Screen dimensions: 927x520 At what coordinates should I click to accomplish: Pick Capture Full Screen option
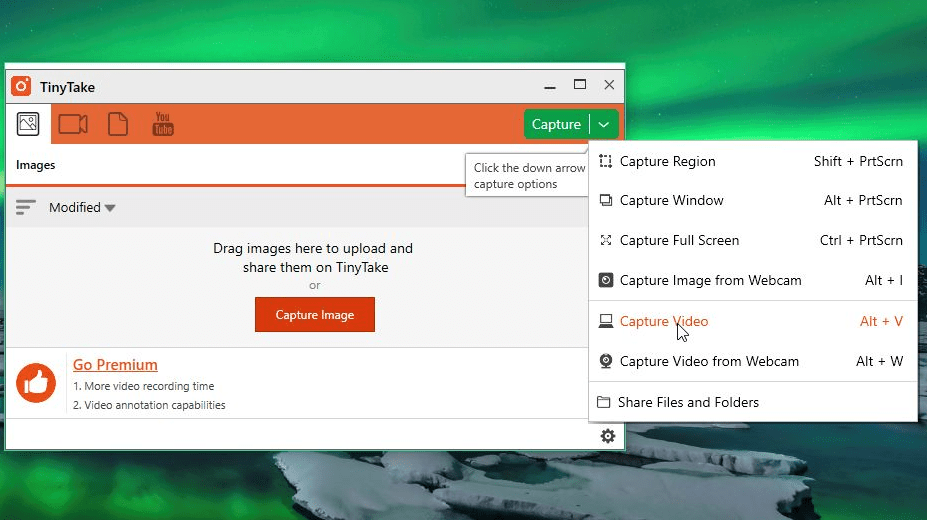pyautogui.click(x=679, y=240)
